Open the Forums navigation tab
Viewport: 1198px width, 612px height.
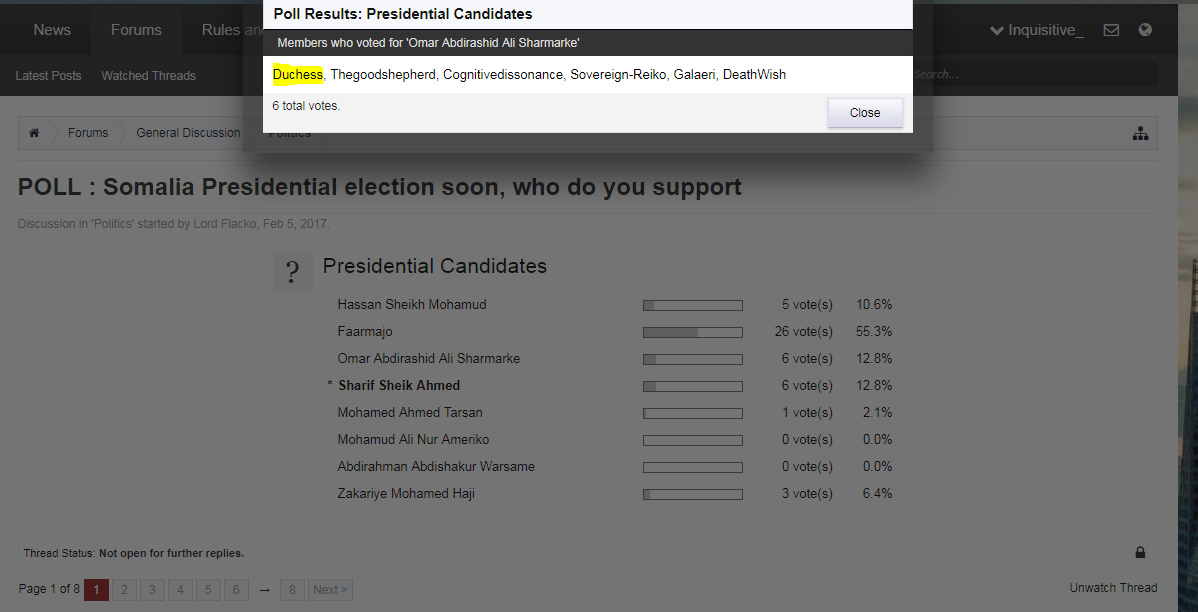136,30
